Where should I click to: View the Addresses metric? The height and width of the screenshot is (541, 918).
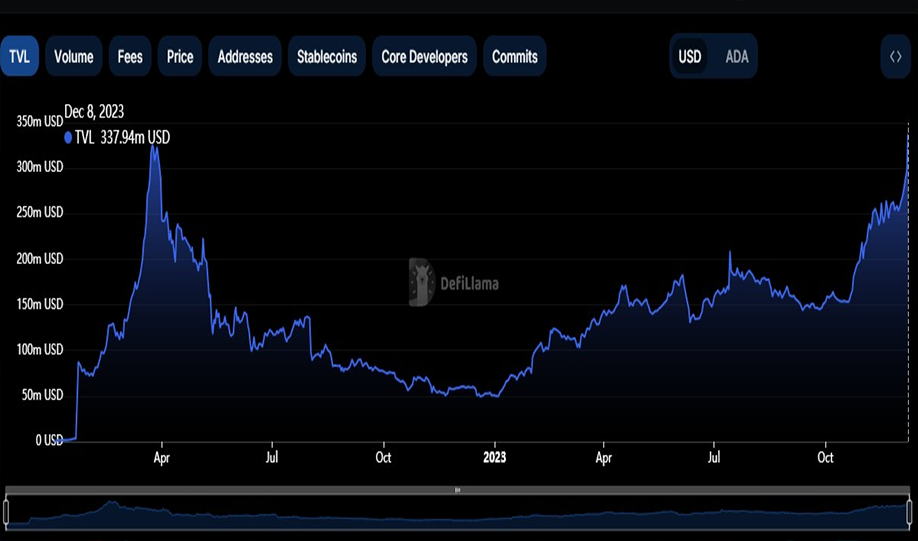point(245,56)
